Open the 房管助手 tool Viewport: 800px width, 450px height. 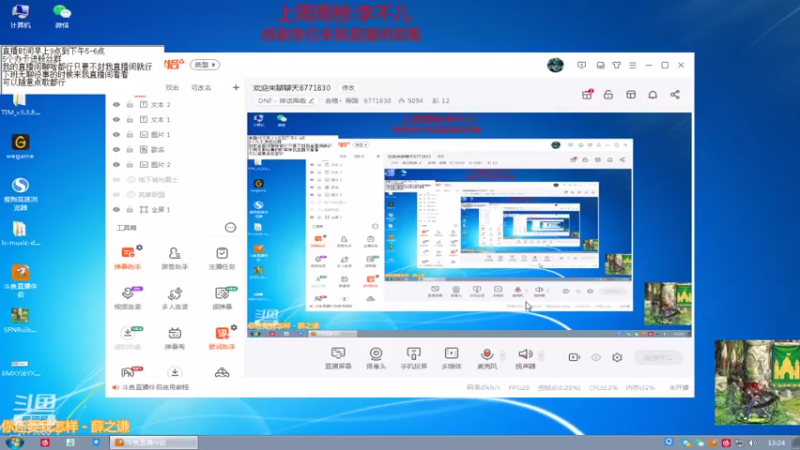(x=174, y=258)
